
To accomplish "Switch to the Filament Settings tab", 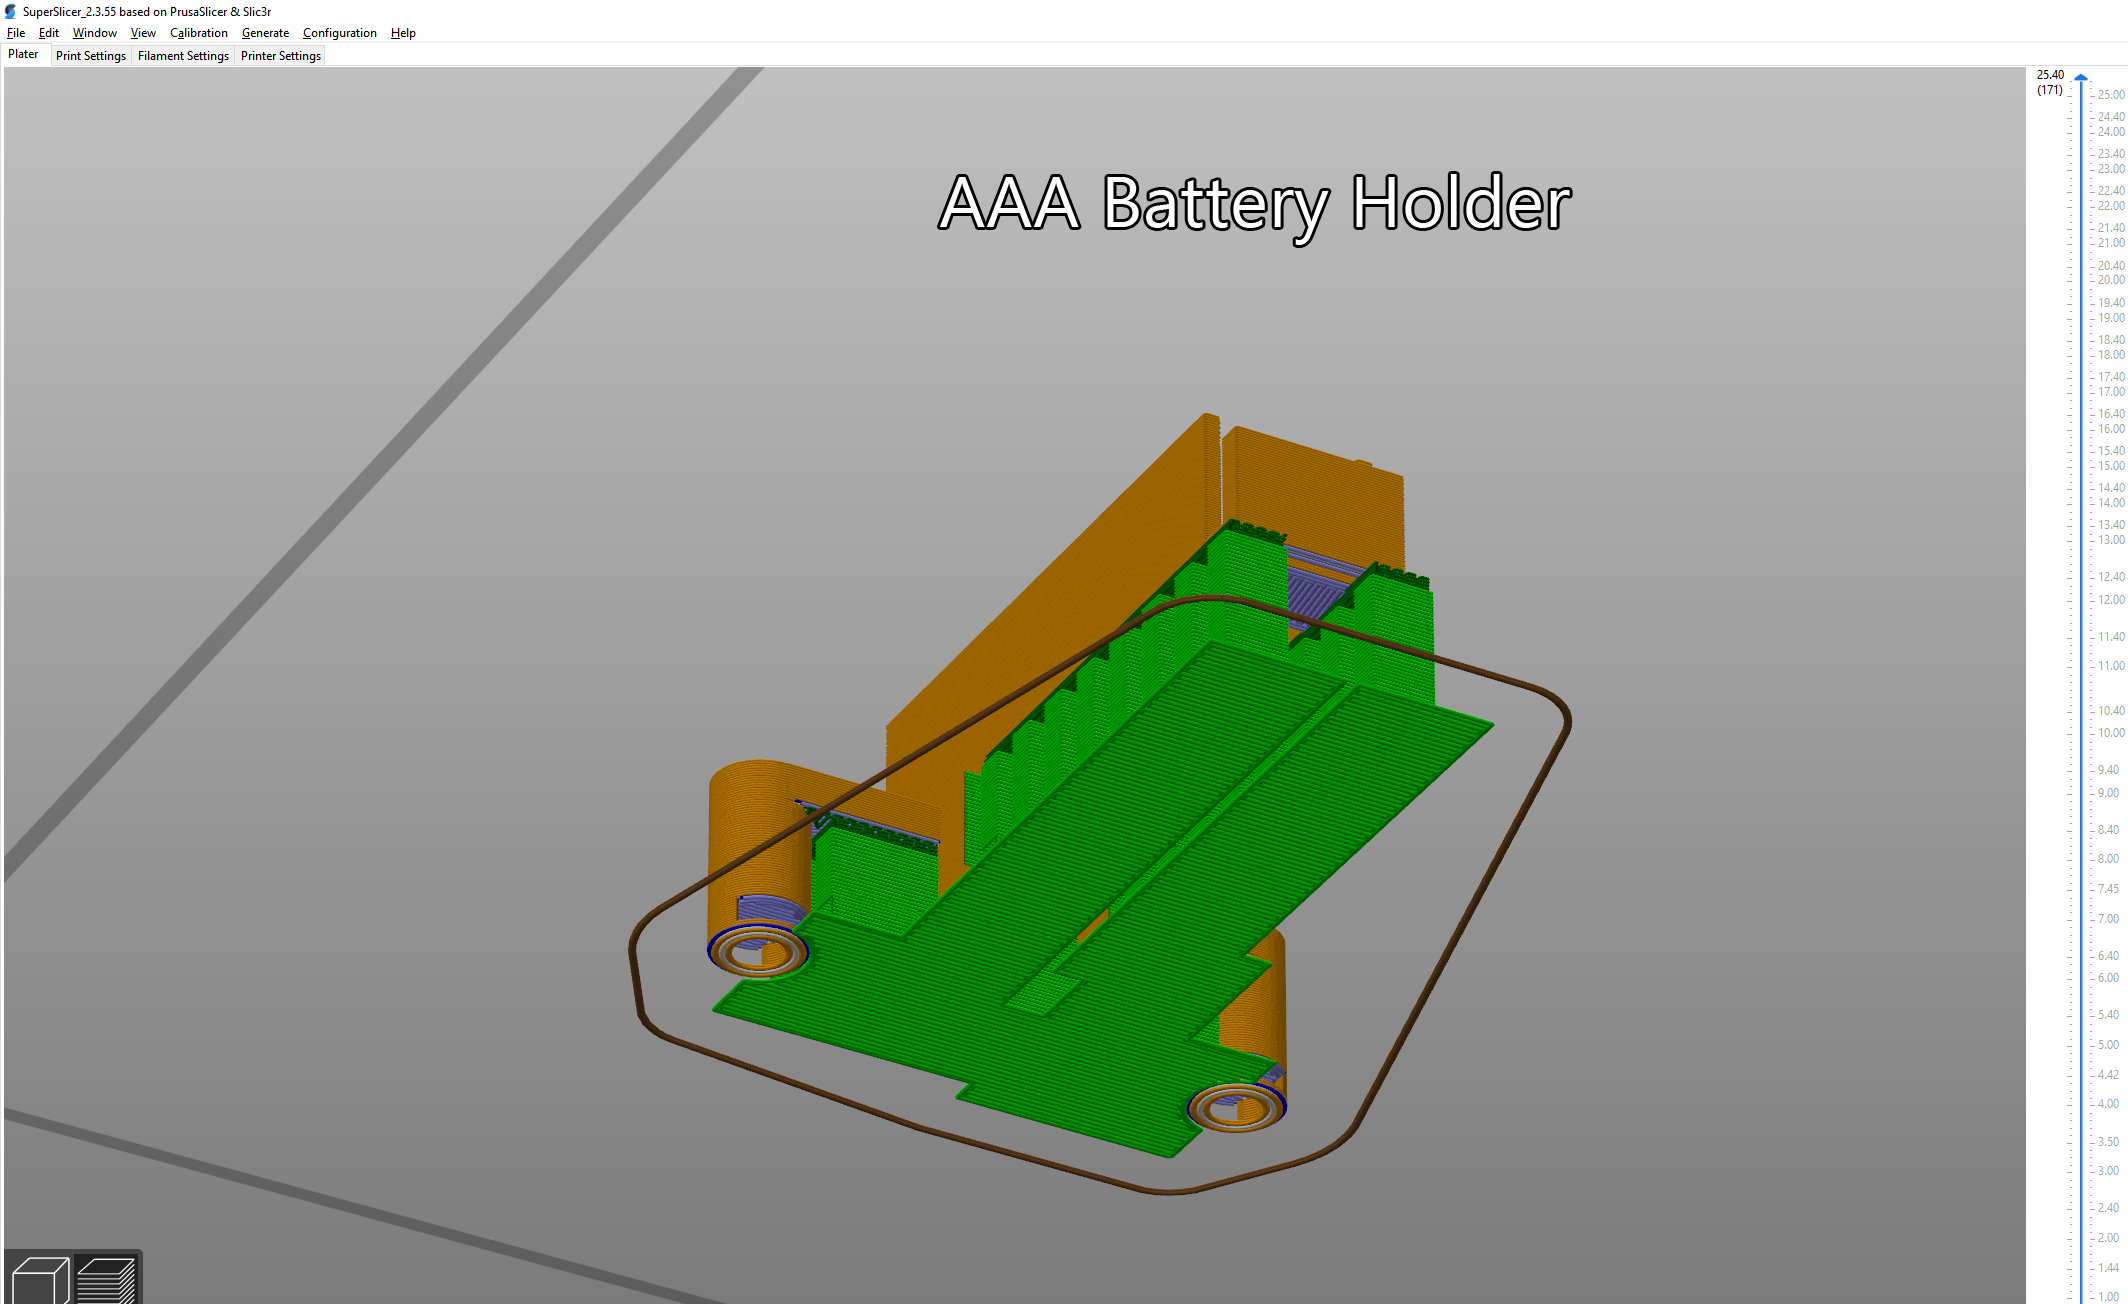I will (183, 55).
